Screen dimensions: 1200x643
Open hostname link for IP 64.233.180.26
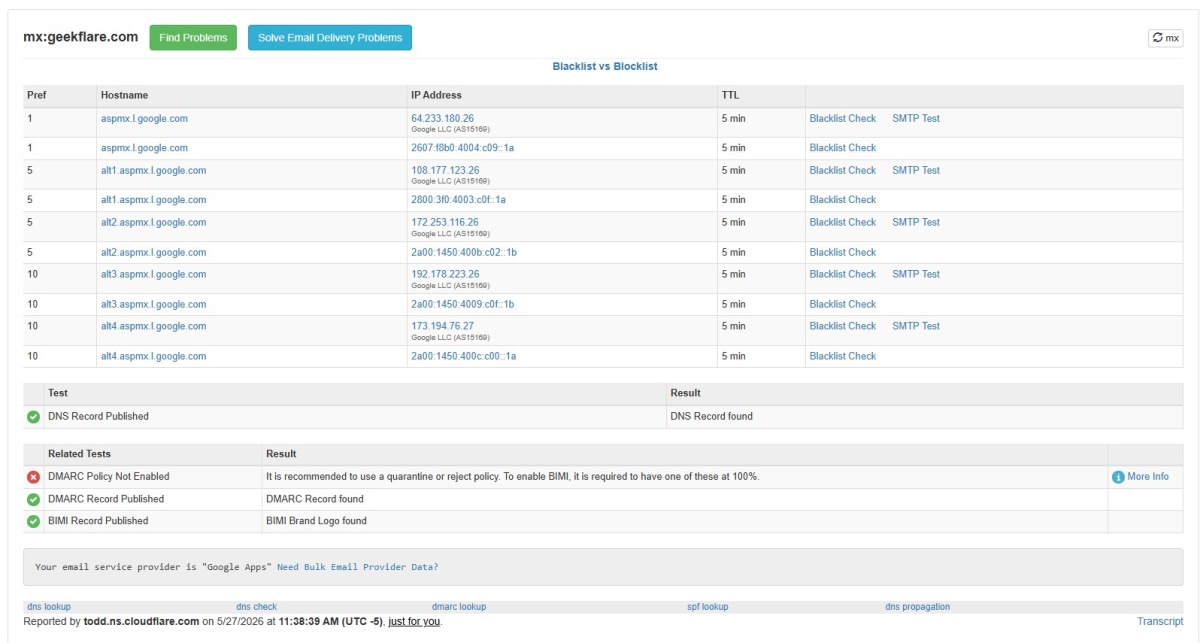point(144,119)
